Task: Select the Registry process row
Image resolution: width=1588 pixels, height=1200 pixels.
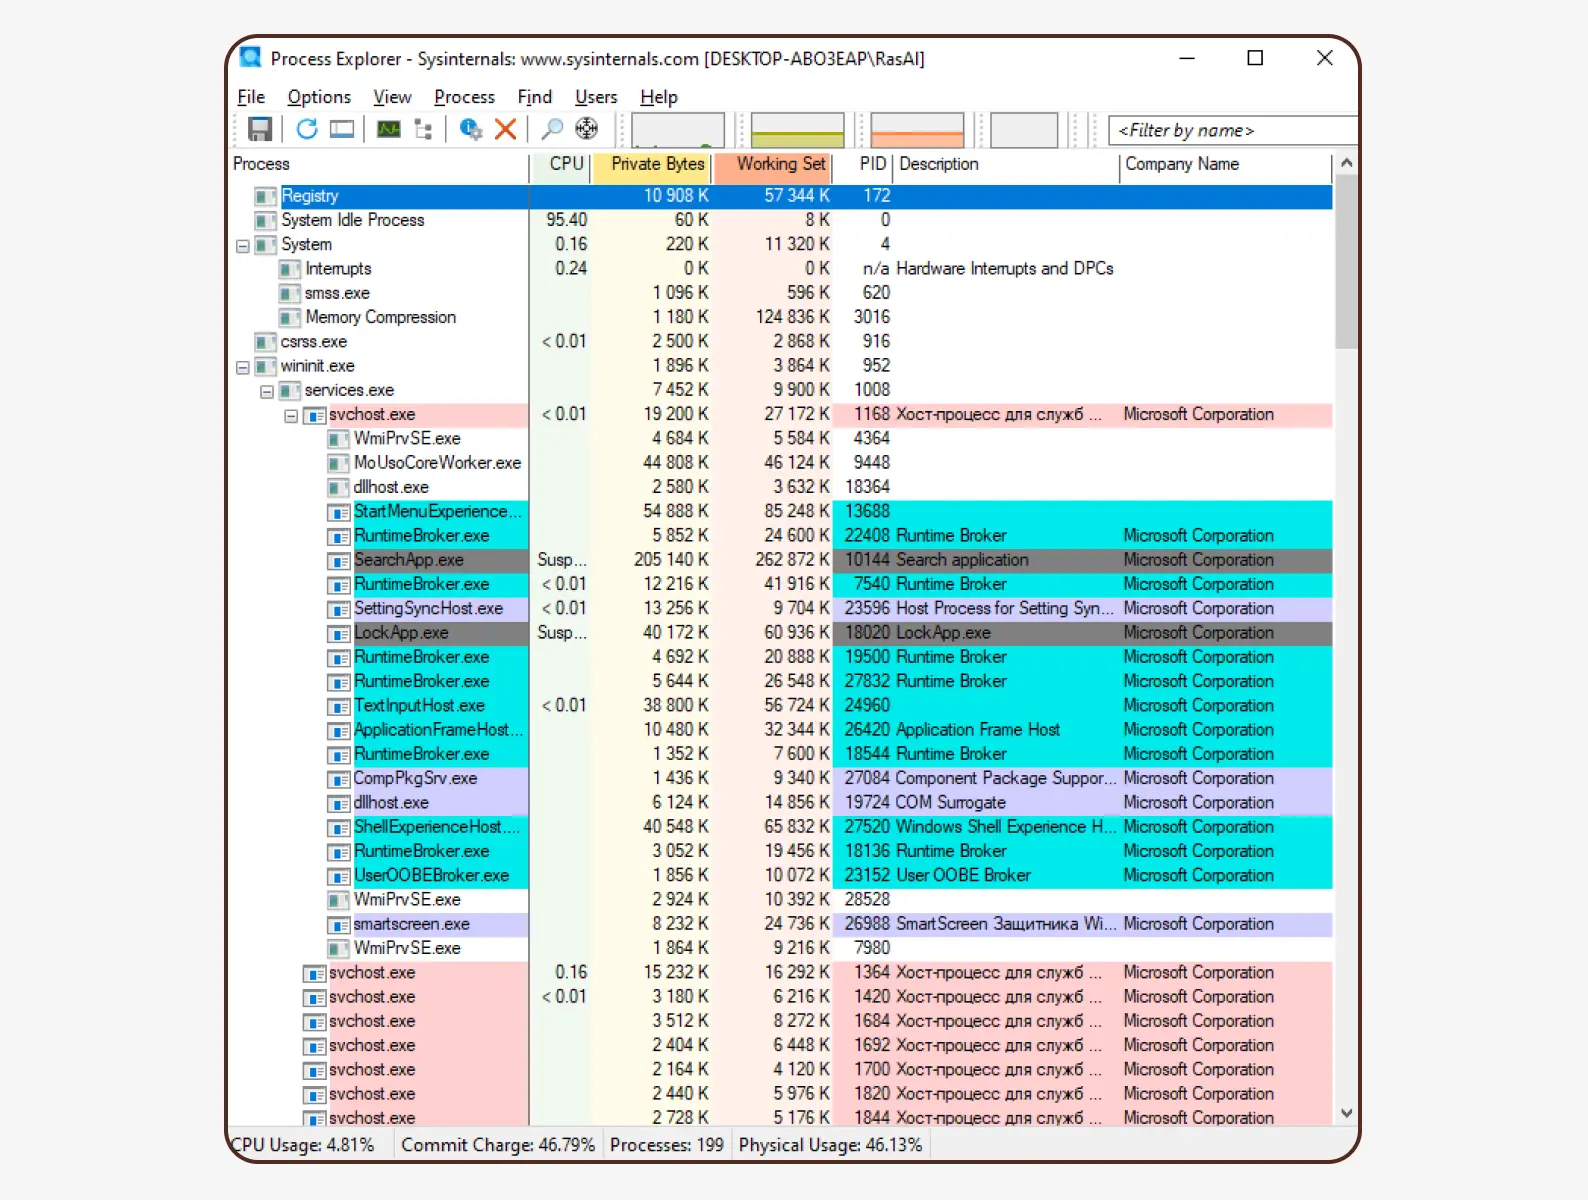Action: 781,196
